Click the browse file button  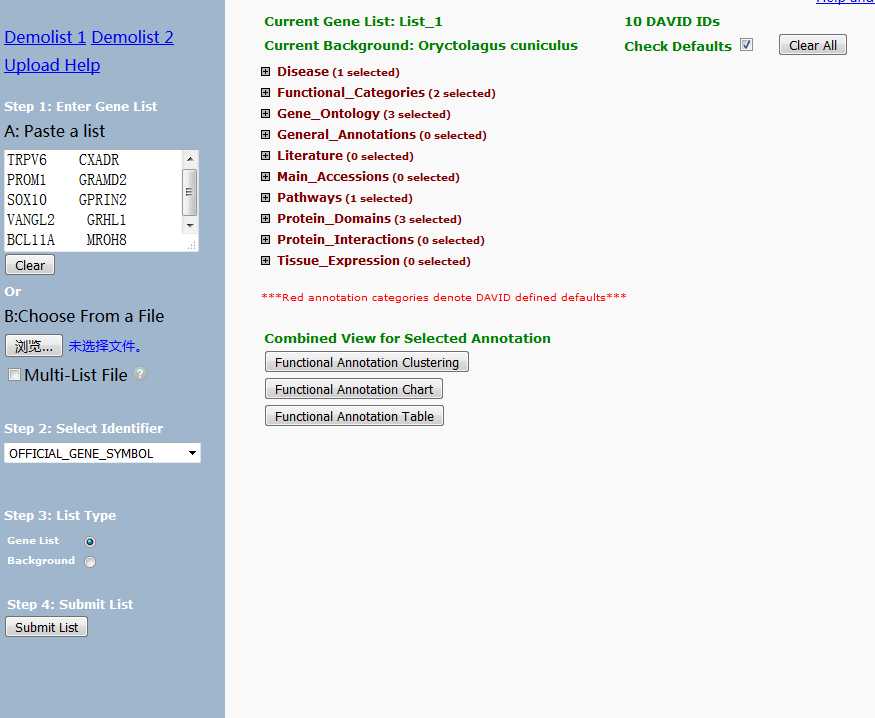[34, 346]
